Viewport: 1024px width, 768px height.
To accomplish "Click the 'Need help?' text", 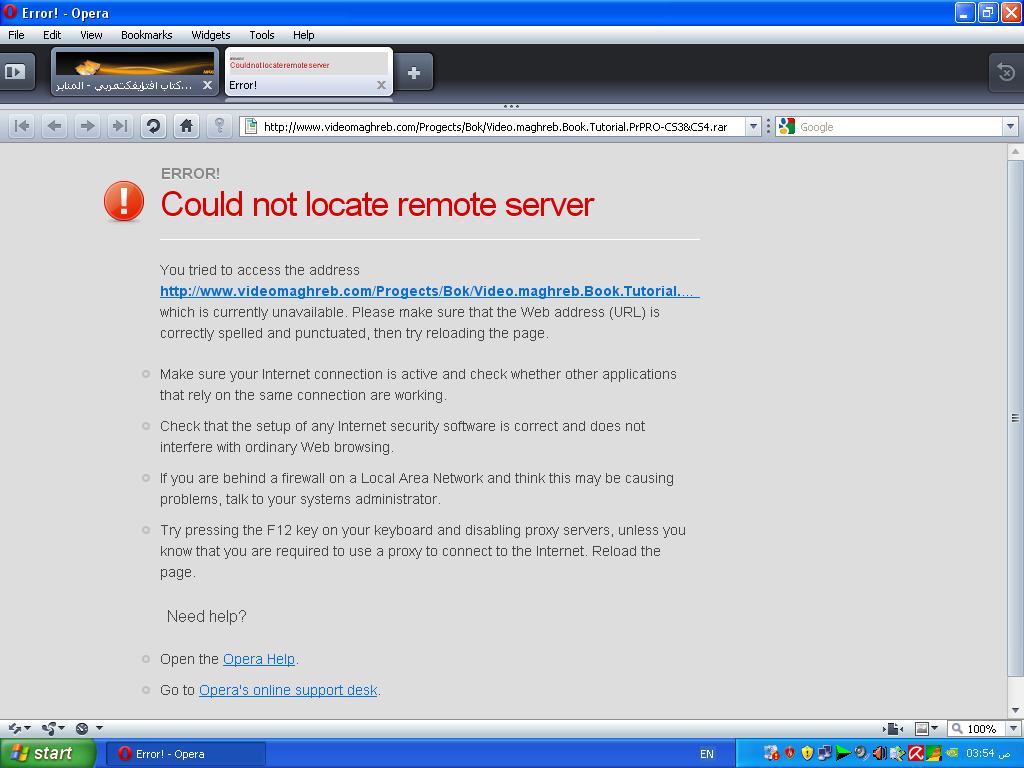I will (206, 616).
